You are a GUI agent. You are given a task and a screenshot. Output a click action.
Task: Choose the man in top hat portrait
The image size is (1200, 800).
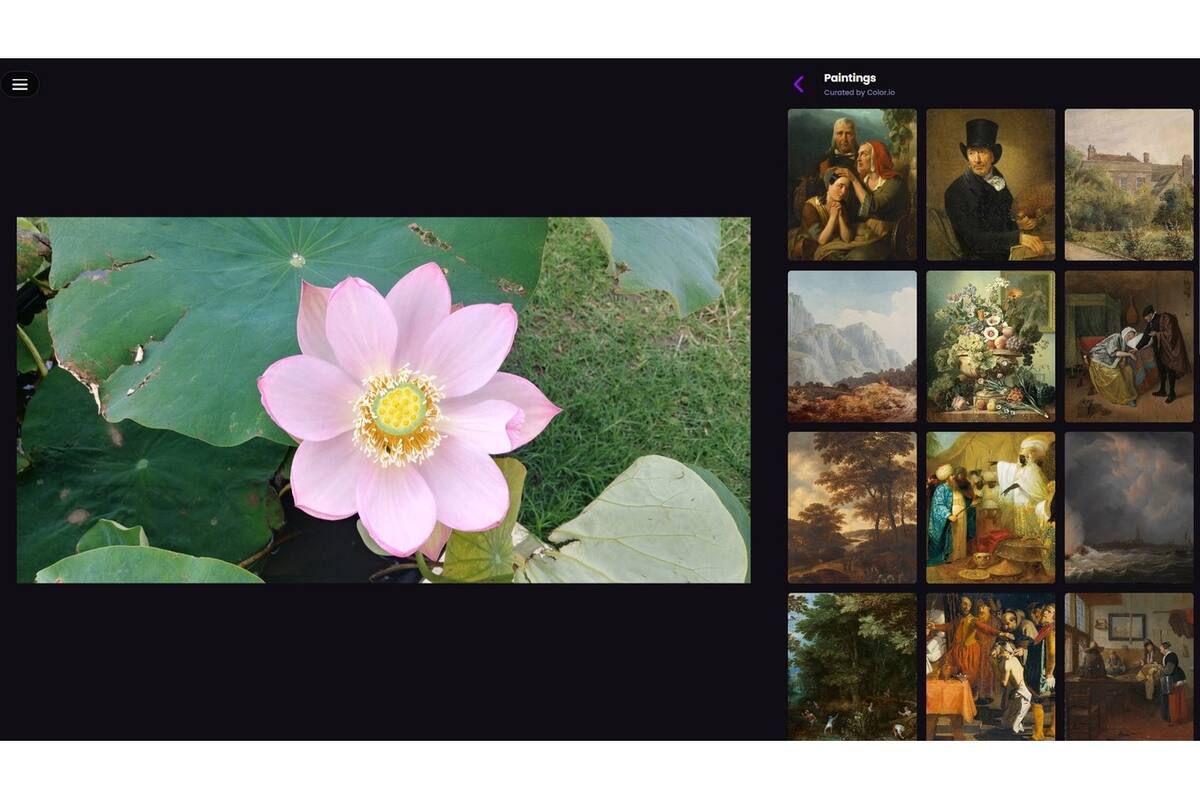[x=990, y=185]
